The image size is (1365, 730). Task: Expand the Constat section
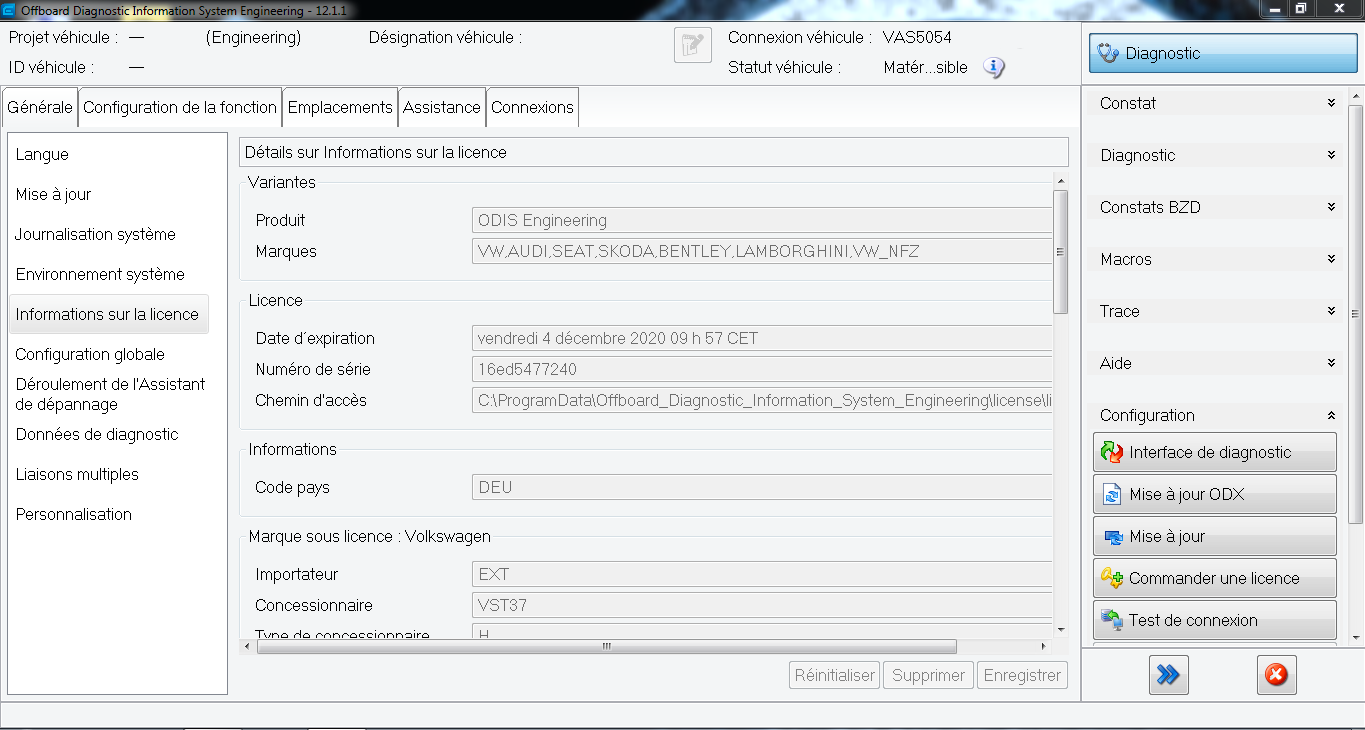(1331, 103)
